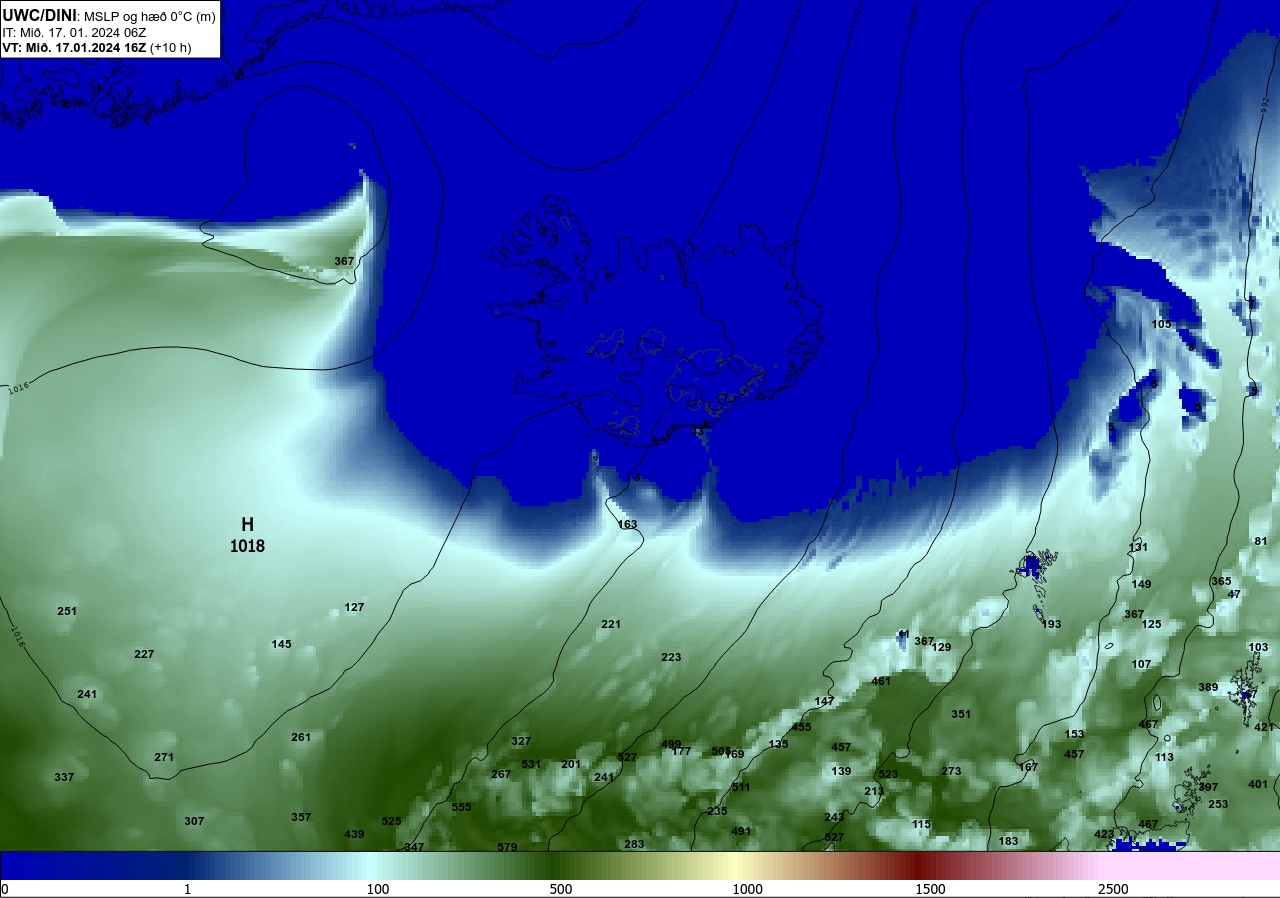
Task: Click the 227 height label
Action: [144, 654]
